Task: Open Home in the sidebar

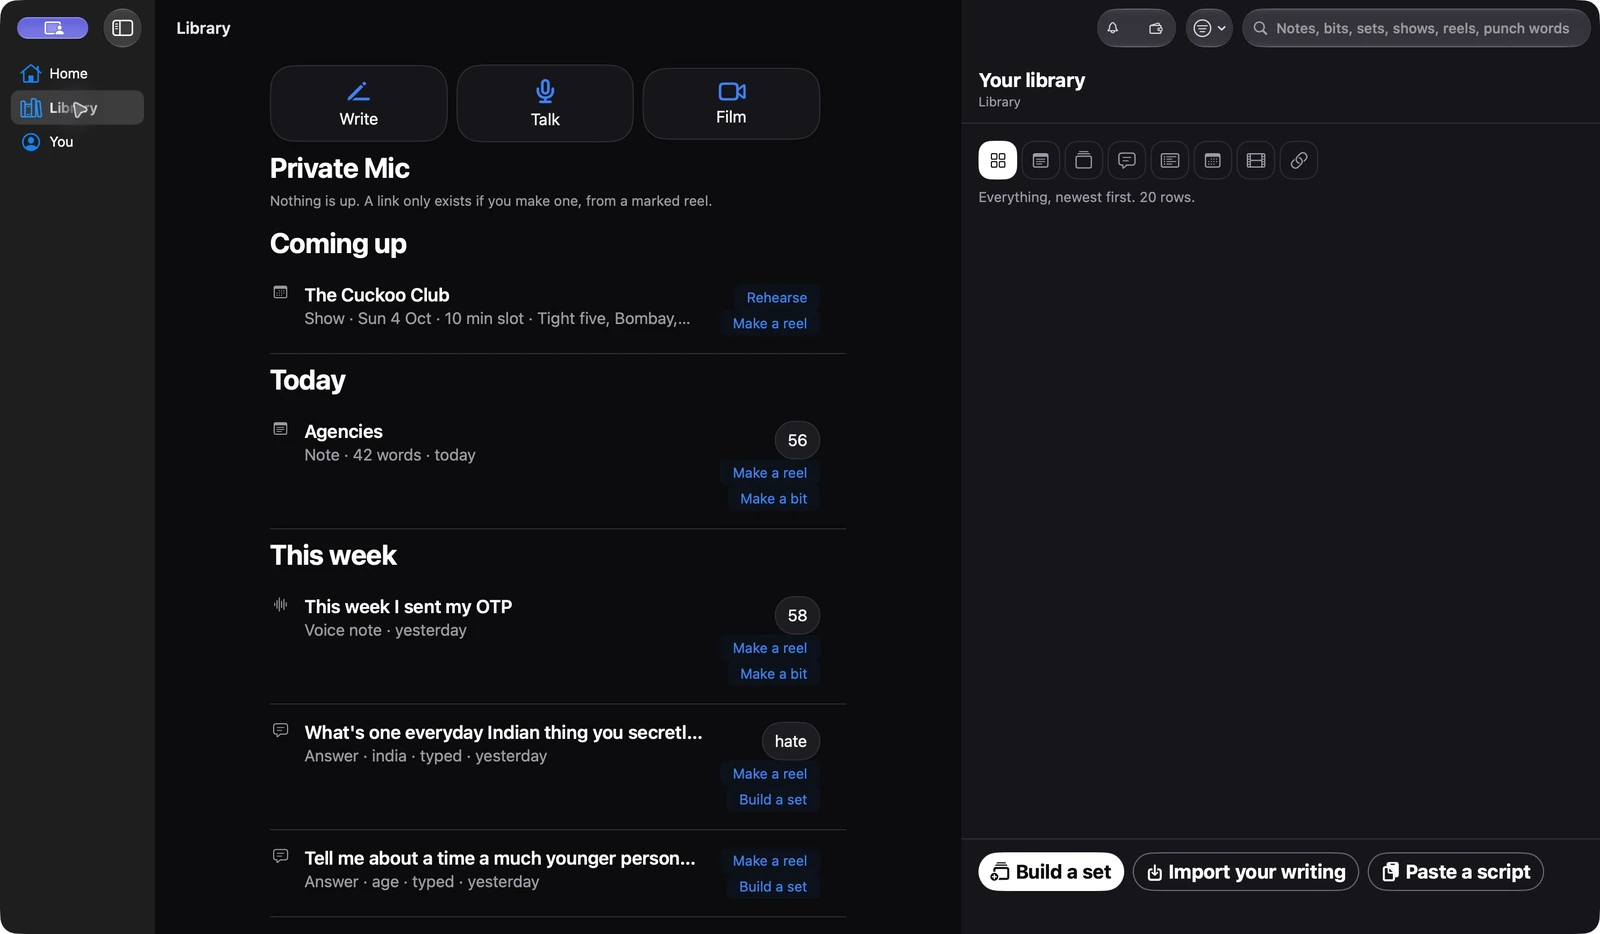Action: pos(77,73)
